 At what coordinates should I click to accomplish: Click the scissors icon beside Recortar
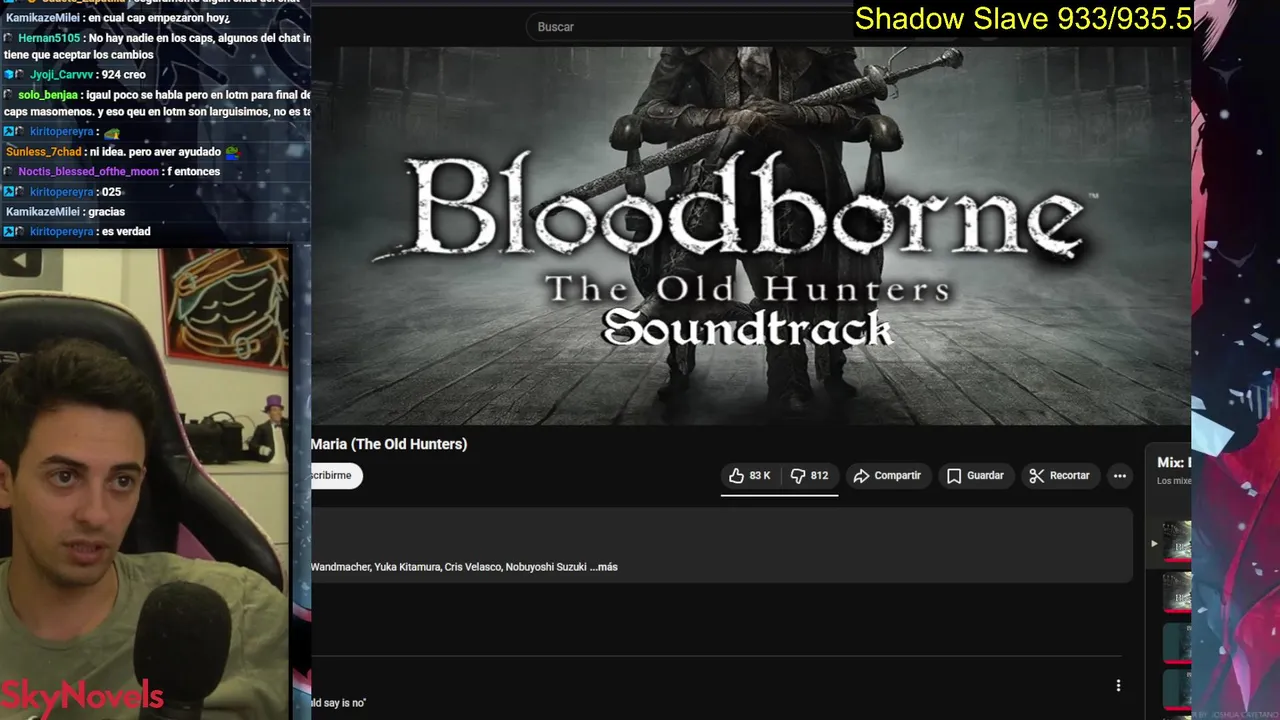[1037, 476]
